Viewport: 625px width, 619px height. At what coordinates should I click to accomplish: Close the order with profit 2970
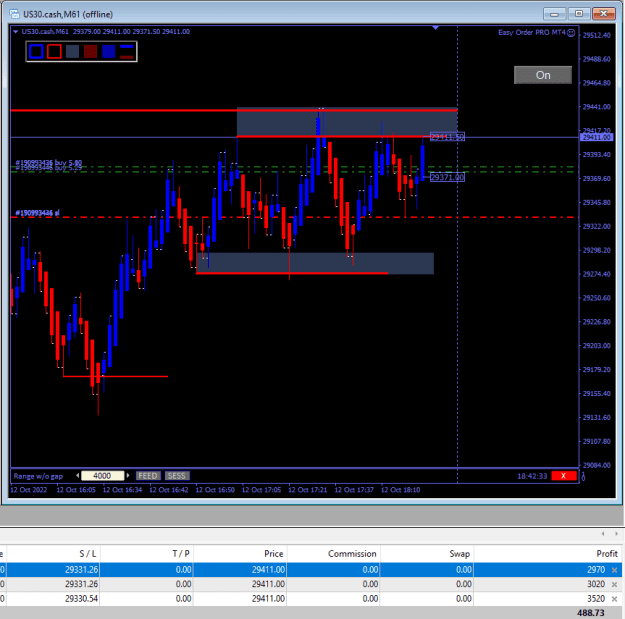coord(614,570)
